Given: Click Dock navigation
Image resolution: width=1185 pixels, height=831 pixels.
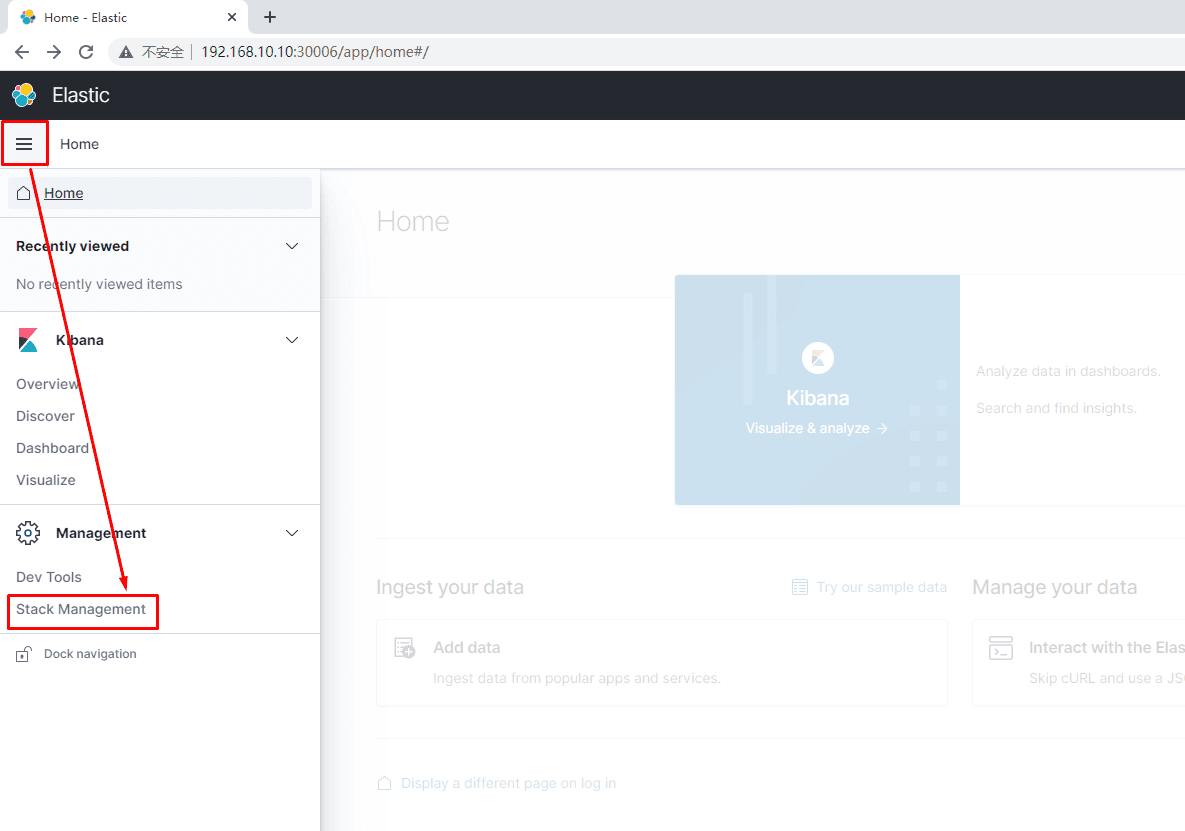Looking at the screenshot, I should click(x=90, y=654).
